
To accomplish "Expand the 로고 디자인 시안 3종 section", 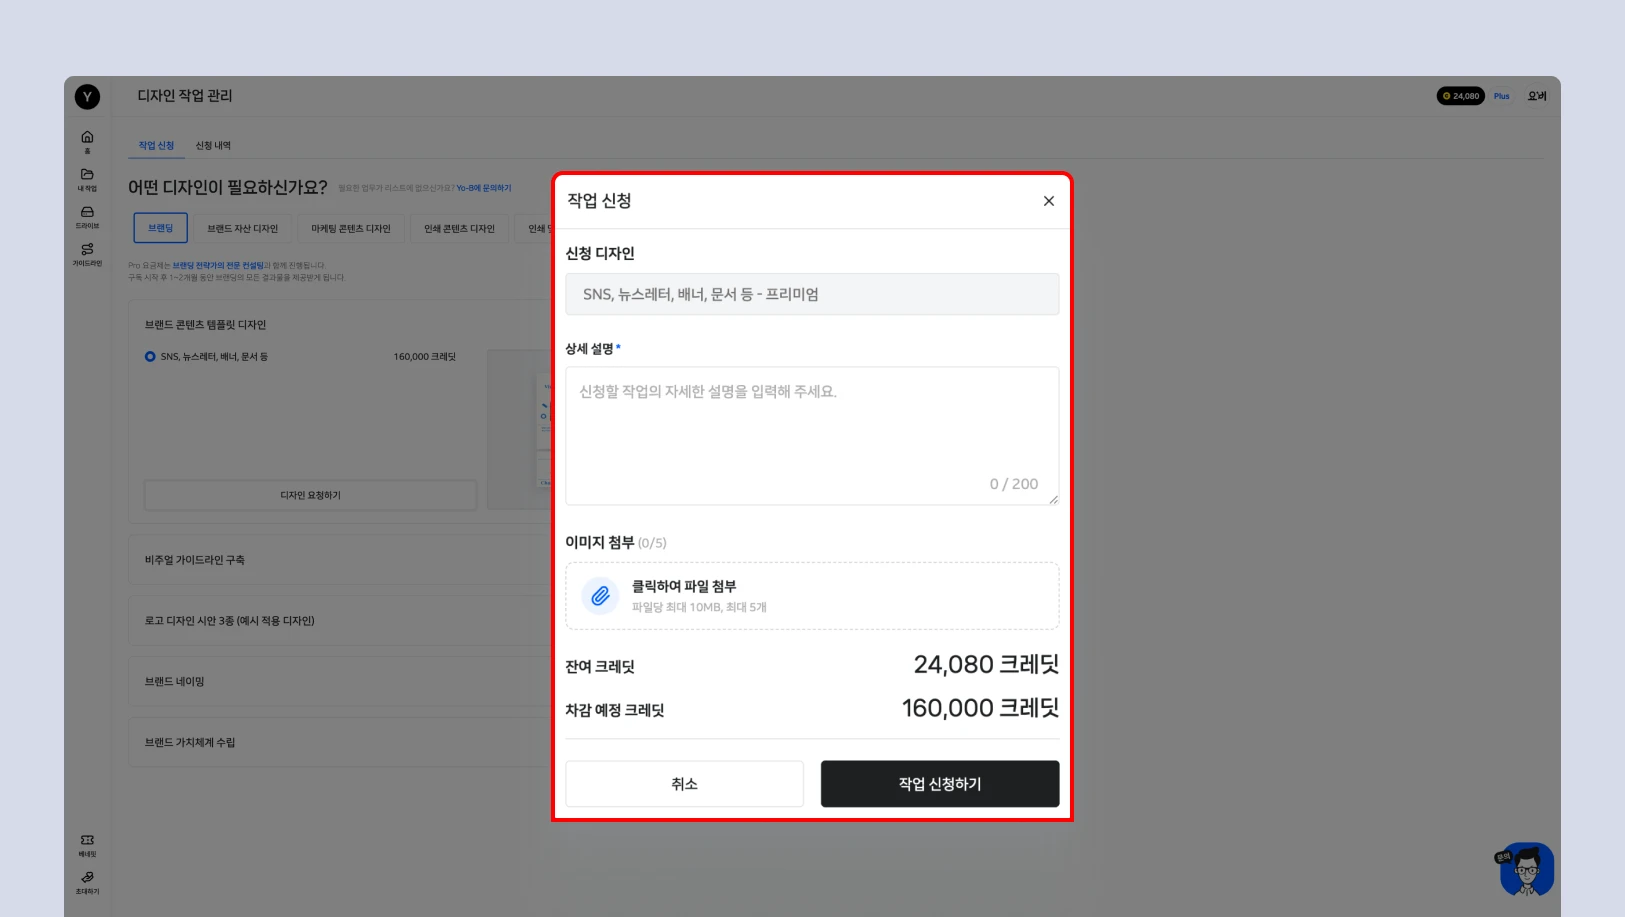I will (340, 621).
